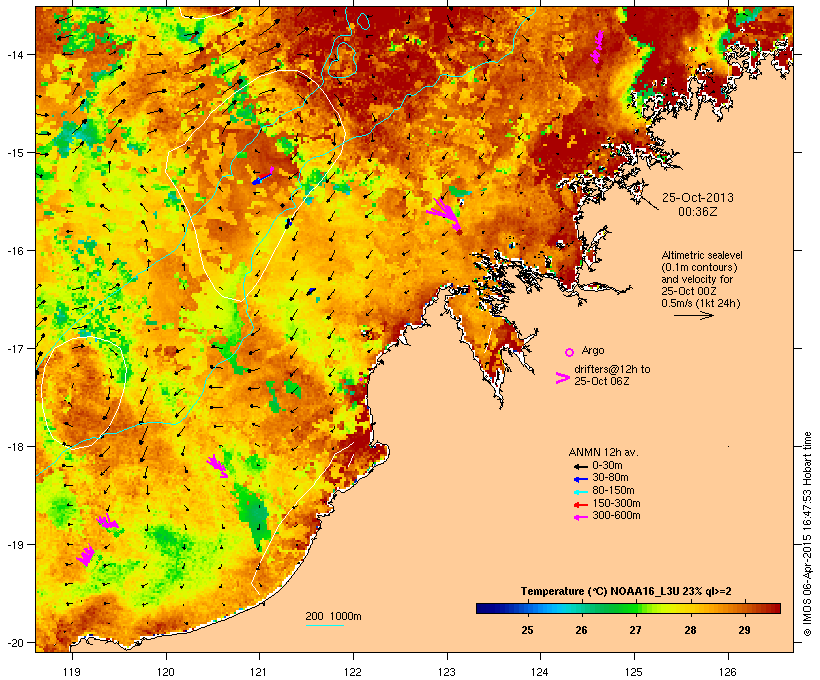Viewport: 820px width, 680px height.
Task: Click the magenta drifter cluster near 119.4E 18.8S
Action: 108,521
